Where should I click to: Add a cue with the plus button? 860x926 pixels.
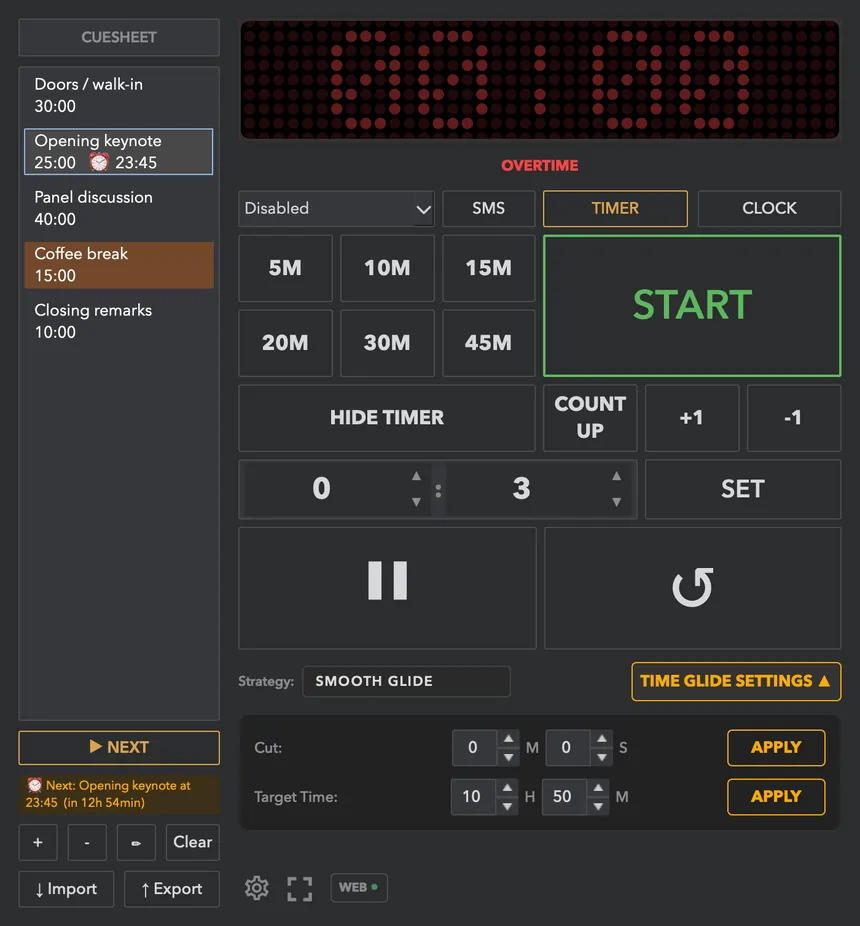point(38,843)
